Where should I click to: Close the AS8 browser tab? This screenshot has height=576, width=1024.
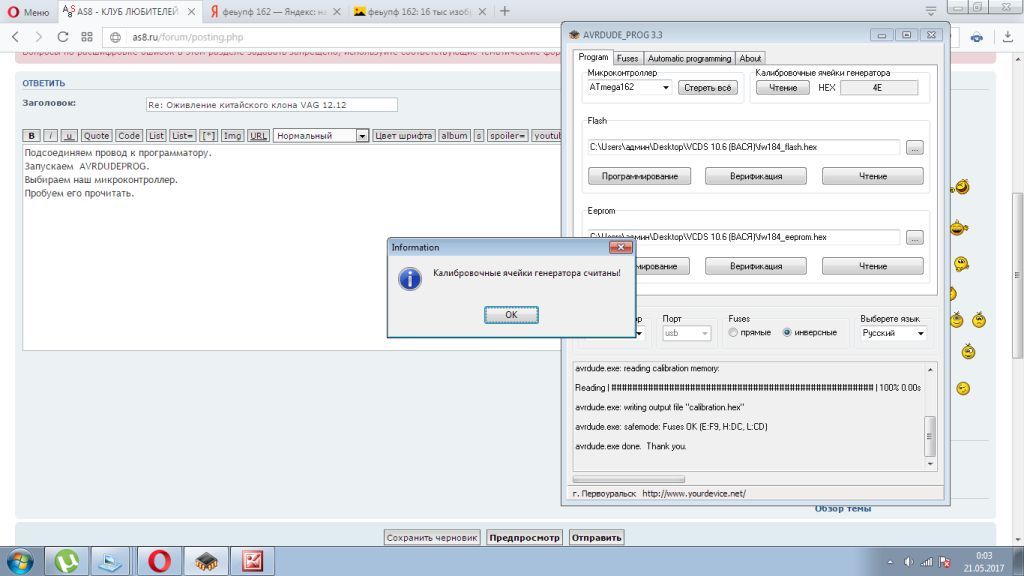click(x=191, y=12)
